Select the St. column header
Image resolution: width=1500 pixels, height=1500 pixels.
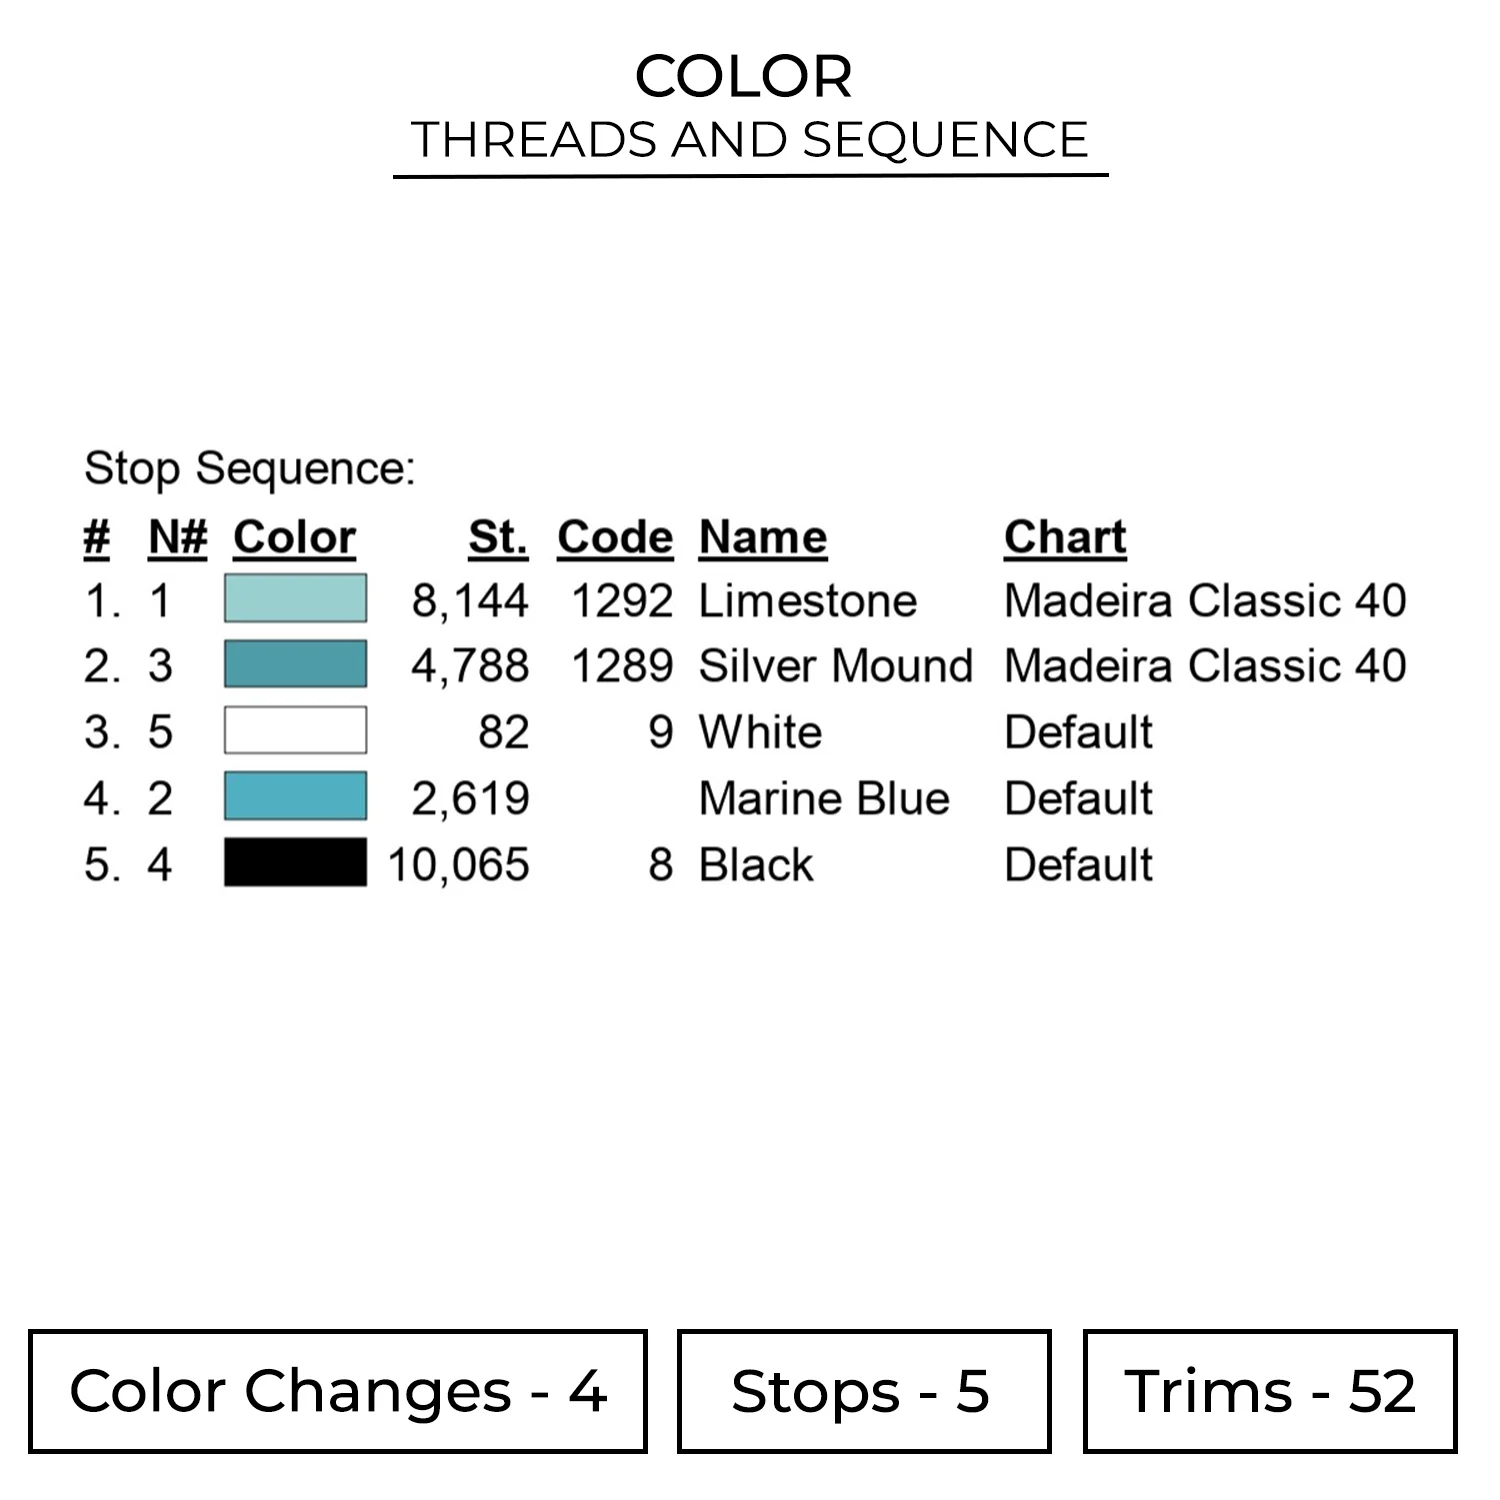point(498,537)
